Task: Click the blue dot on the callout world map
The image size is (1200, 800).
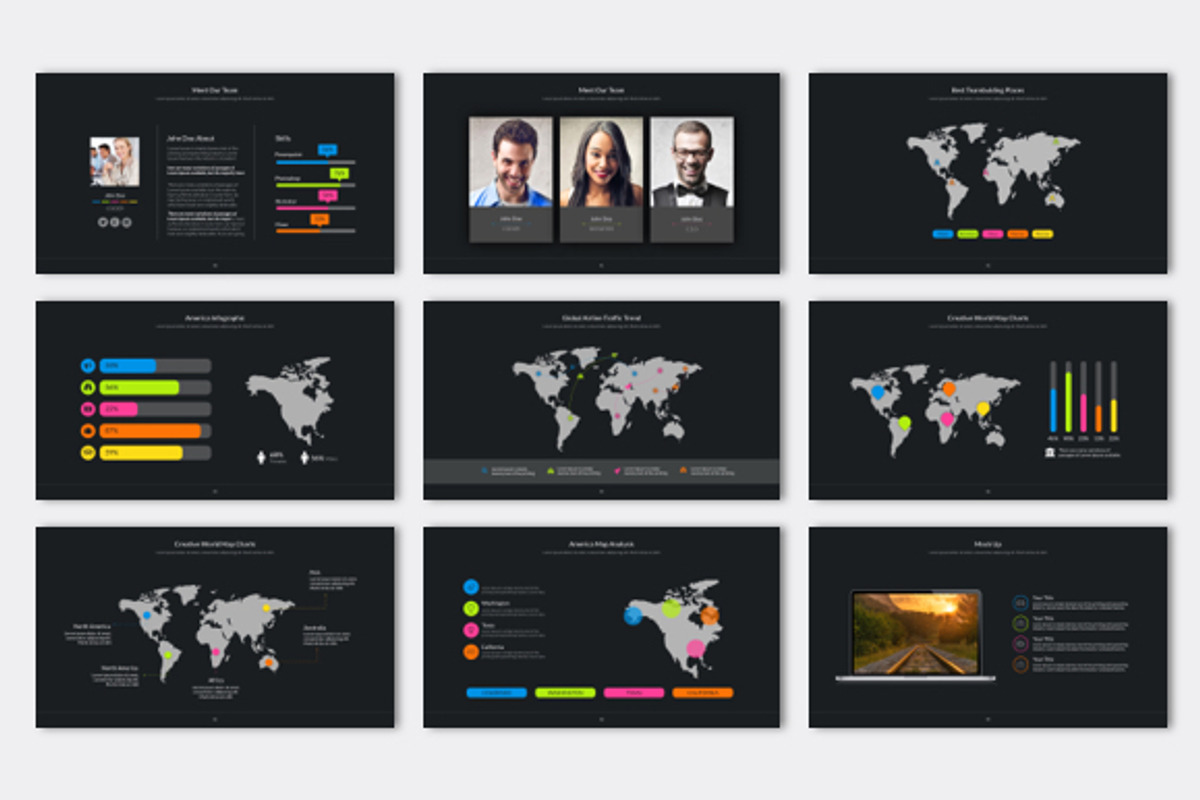Action: point(146,616)
